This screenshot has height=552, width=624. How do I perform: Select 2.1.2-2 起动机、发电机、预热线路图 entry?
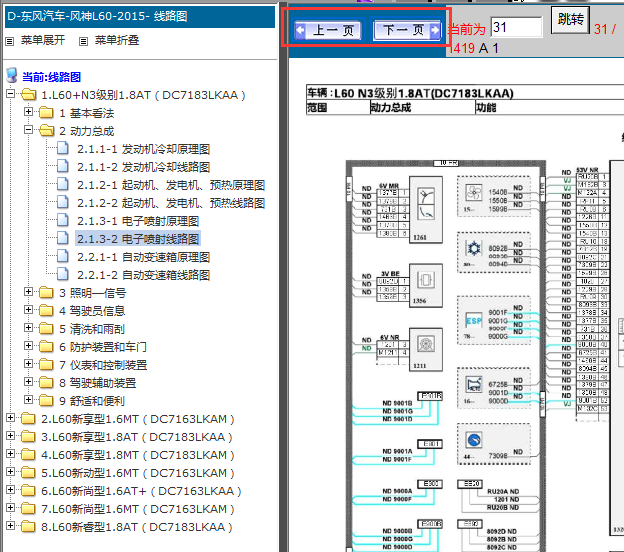(171, 203)
